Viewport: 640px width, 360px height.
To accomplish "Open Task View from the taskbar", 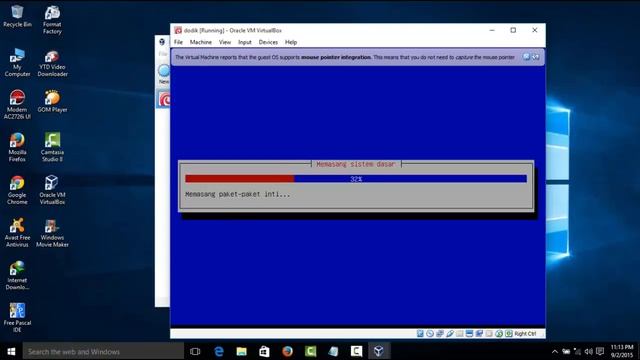I will (195, 351).
